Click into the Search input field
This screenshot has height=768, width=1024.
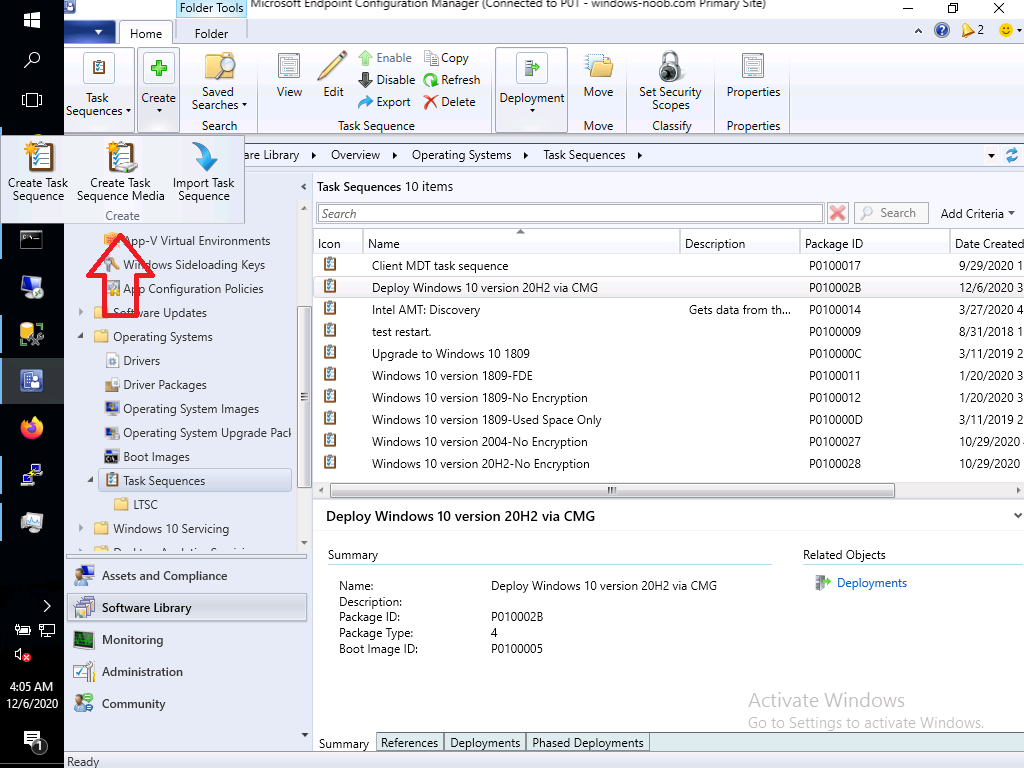tap(569, 214)
